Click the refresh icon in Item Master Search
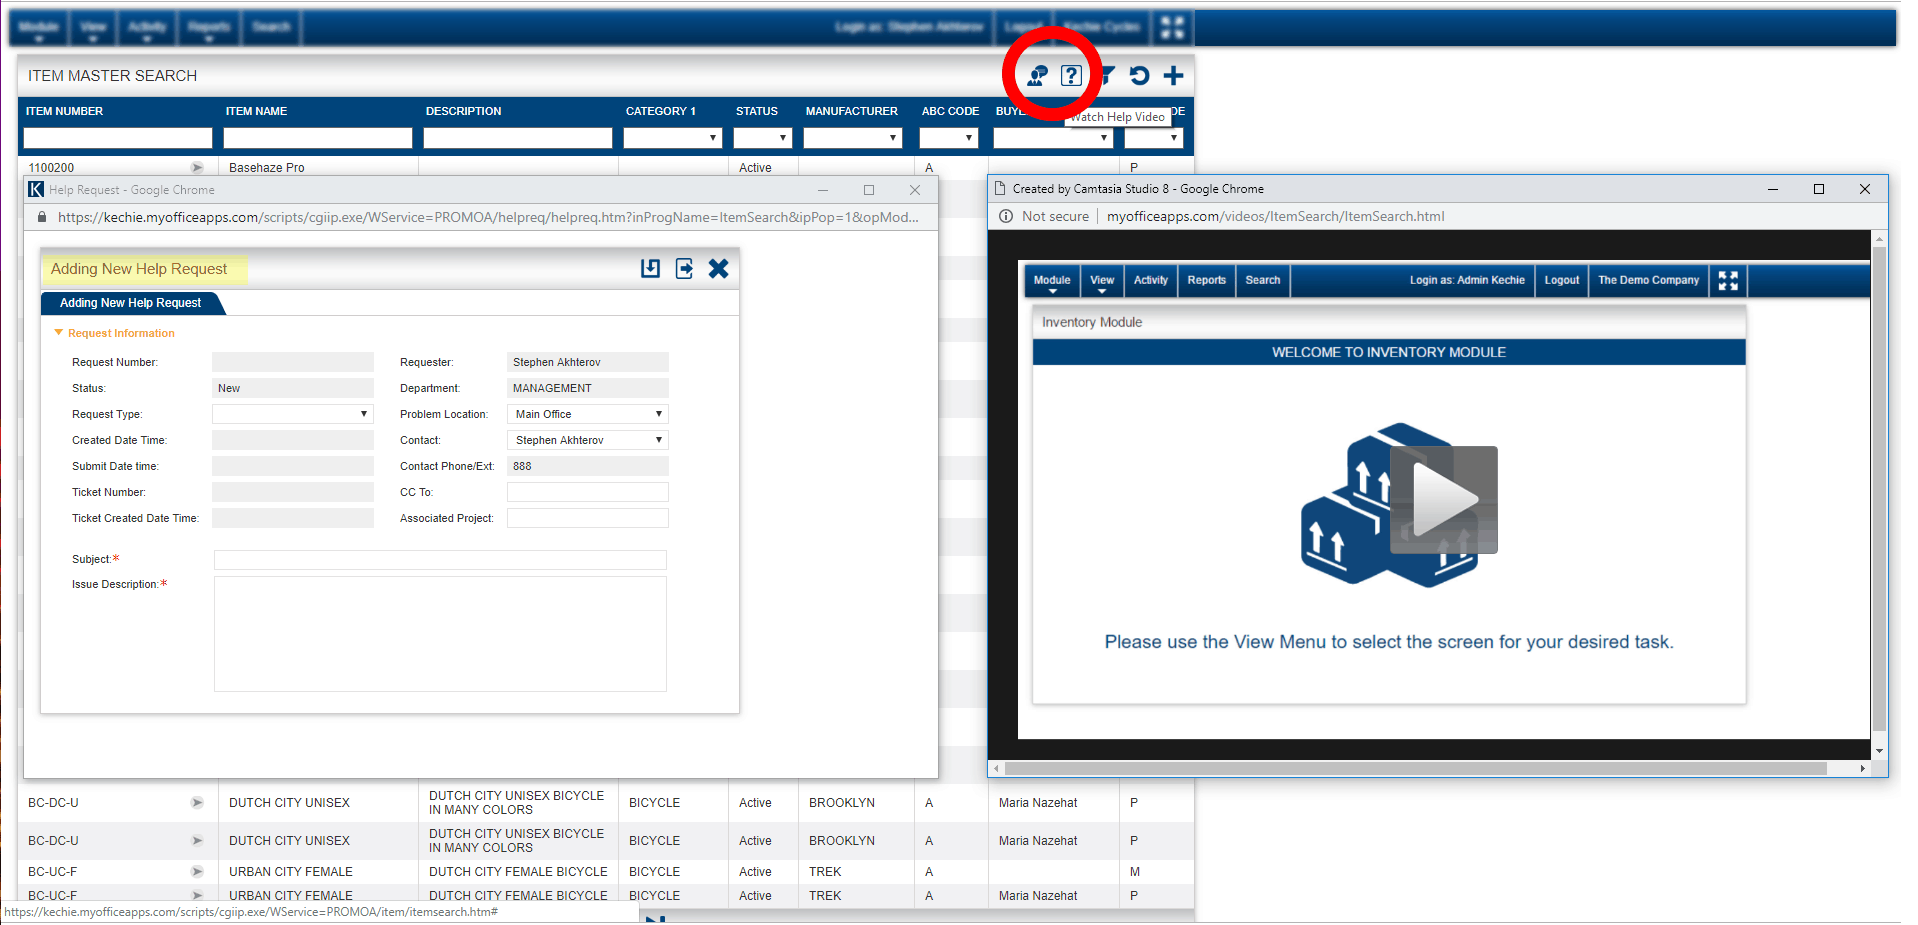Screen dimensions: 1918x925 pos(1139,76)
